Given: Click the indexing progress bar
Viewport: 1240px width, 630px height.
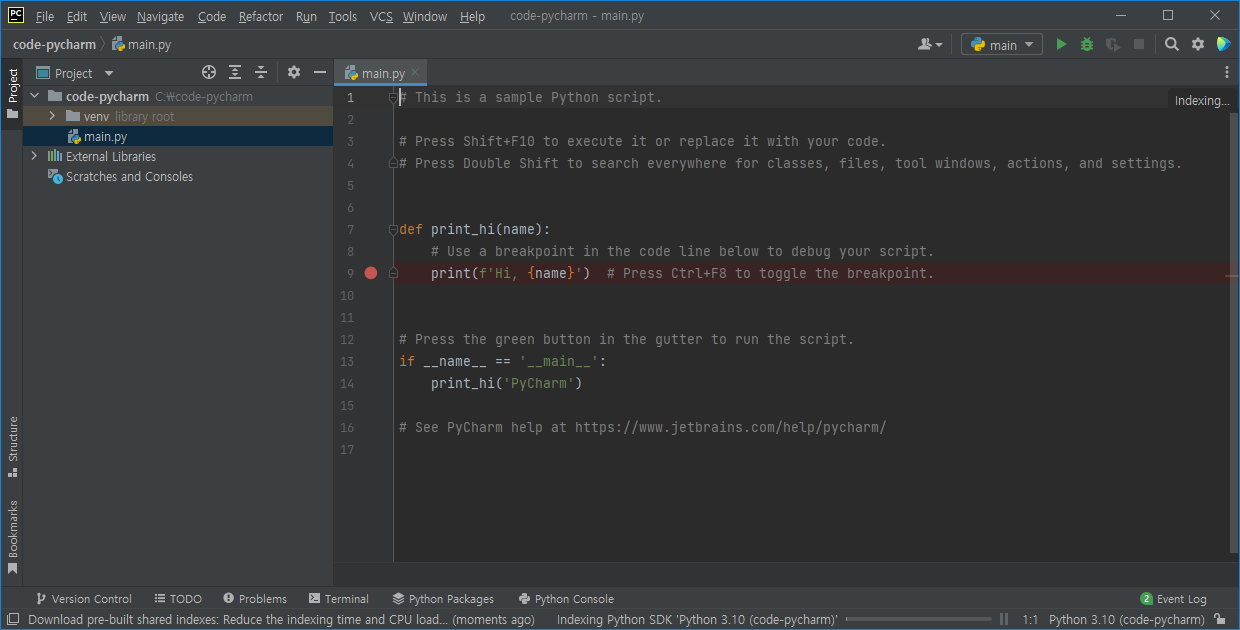Looking at the screenshot, I should [x=918, y=620].
